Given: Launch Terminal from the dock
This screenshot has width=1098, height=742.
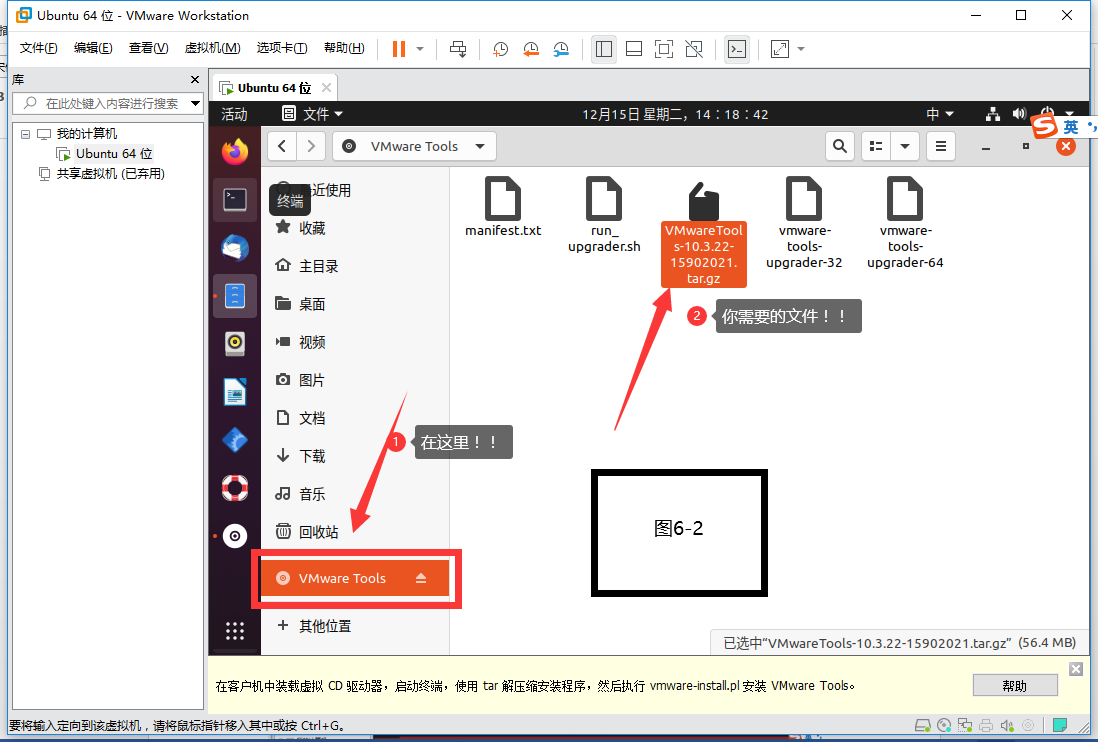Looking at the screenshot, I should [x=235, y=200].
